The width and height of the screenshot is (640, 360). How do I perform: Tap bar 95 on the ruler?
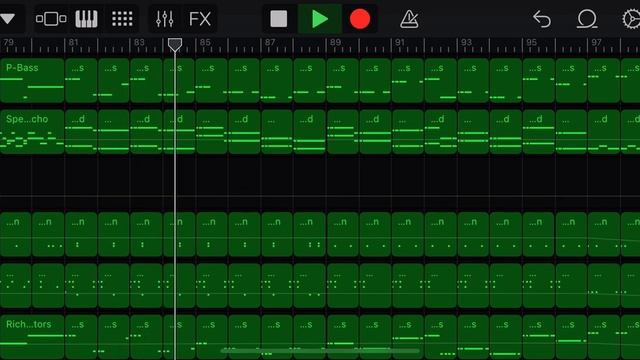[x=531, y=42]
